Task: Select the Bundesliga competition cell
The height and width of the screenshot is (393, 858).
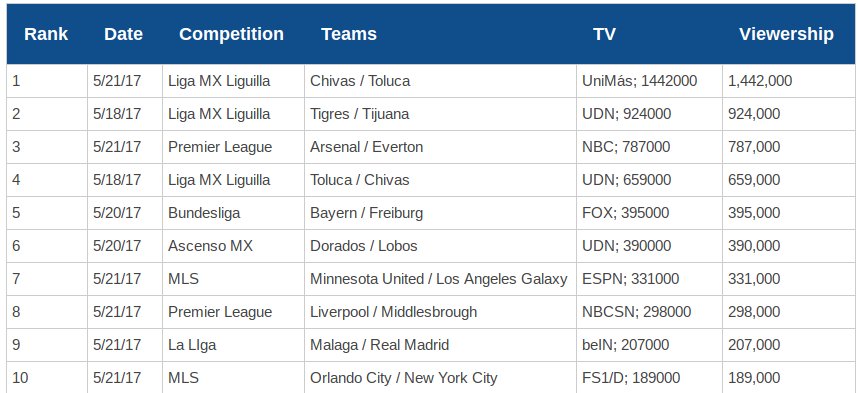Action: [233, 213]
